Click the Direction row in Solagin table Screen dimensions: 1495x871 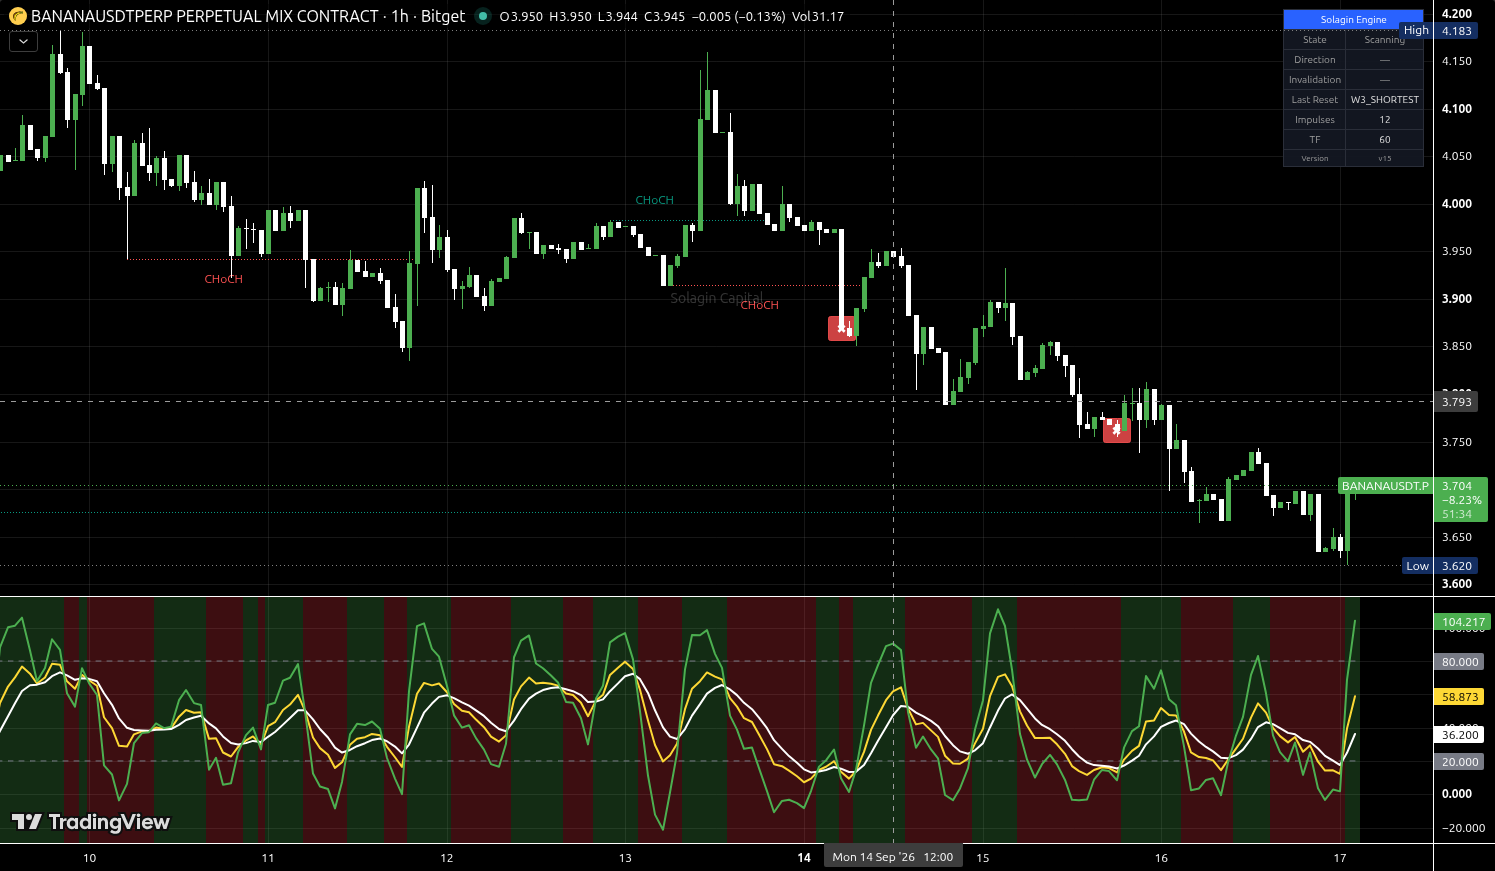click(1353, 60)
